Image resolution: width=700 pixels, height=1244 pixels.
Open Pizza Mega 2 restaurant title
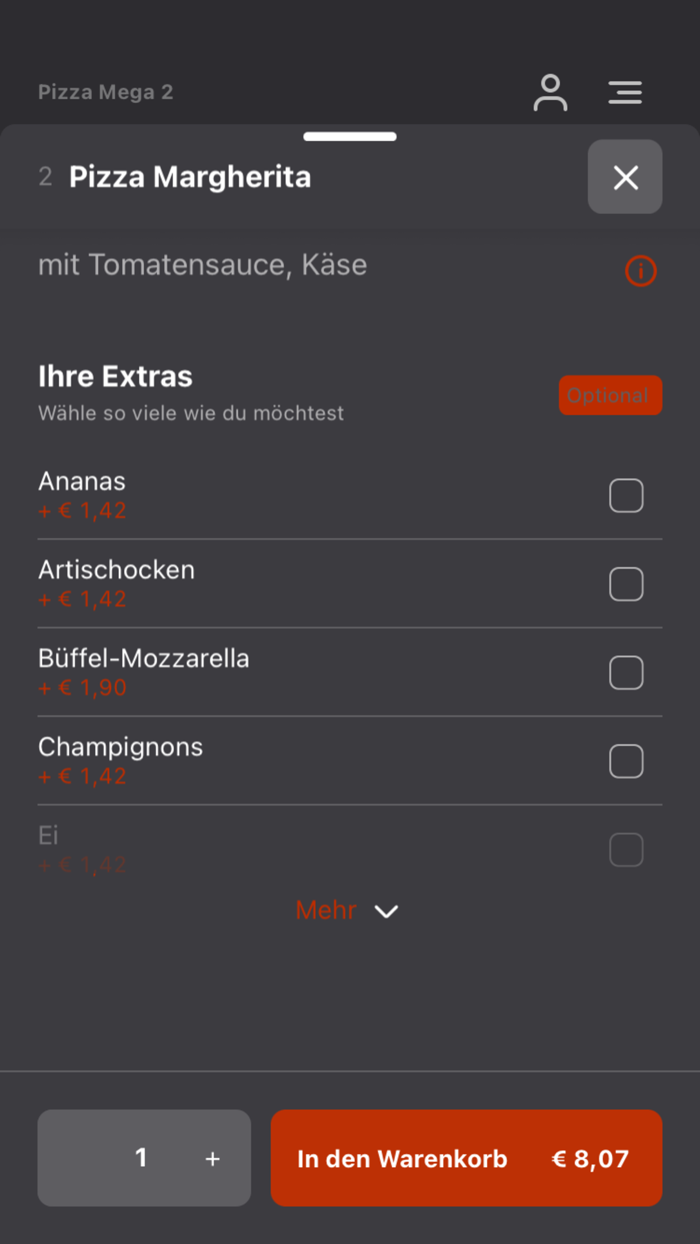pos(105,92)
